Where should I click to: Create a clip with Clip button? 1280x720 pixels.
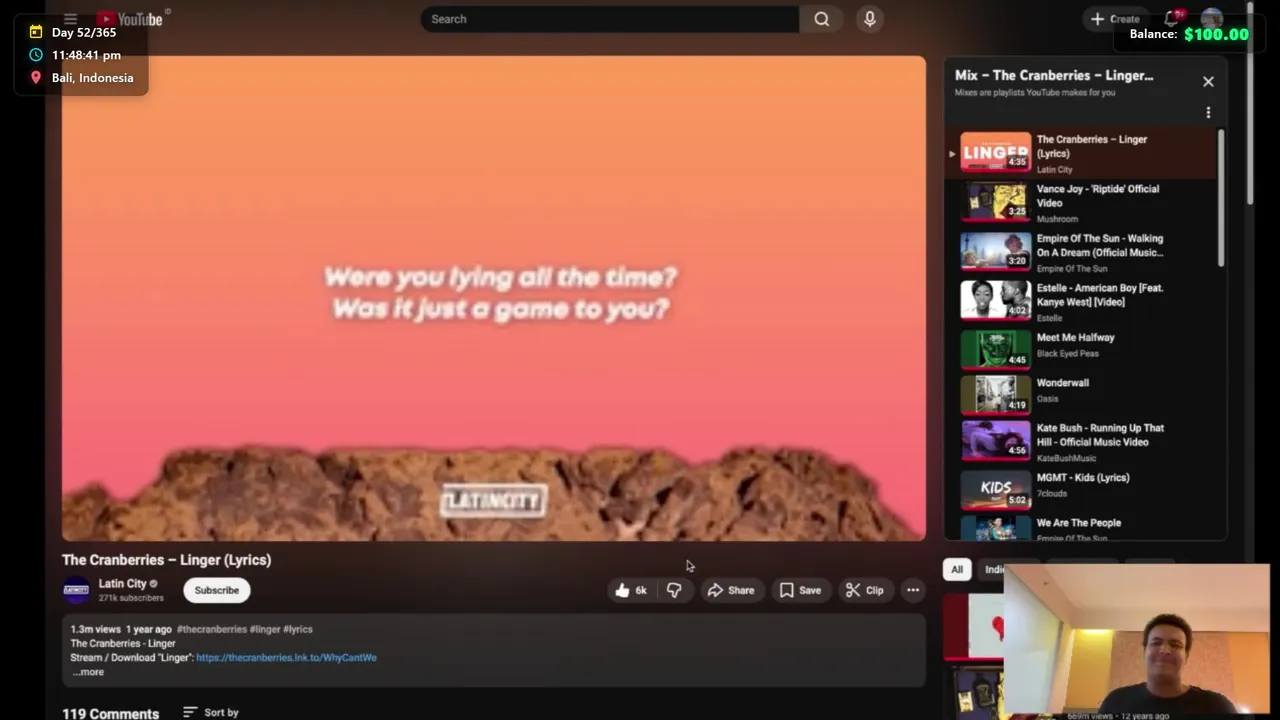coord(865,590)
